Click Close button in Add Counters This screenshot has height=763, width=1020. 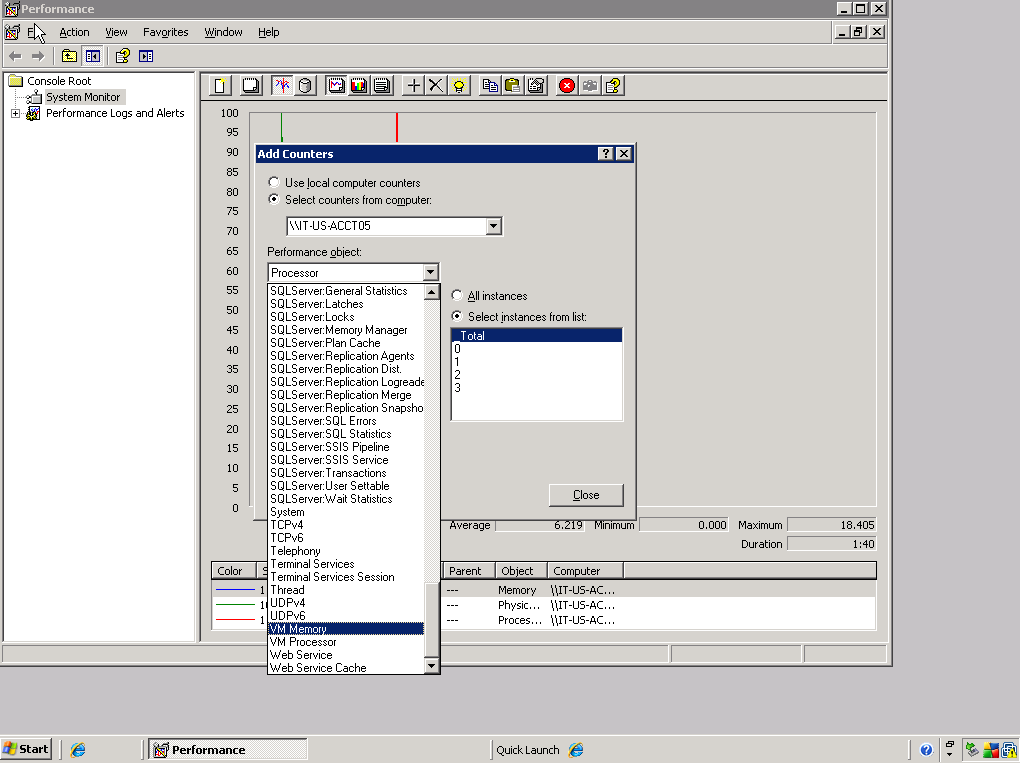[x=586, y=495]
